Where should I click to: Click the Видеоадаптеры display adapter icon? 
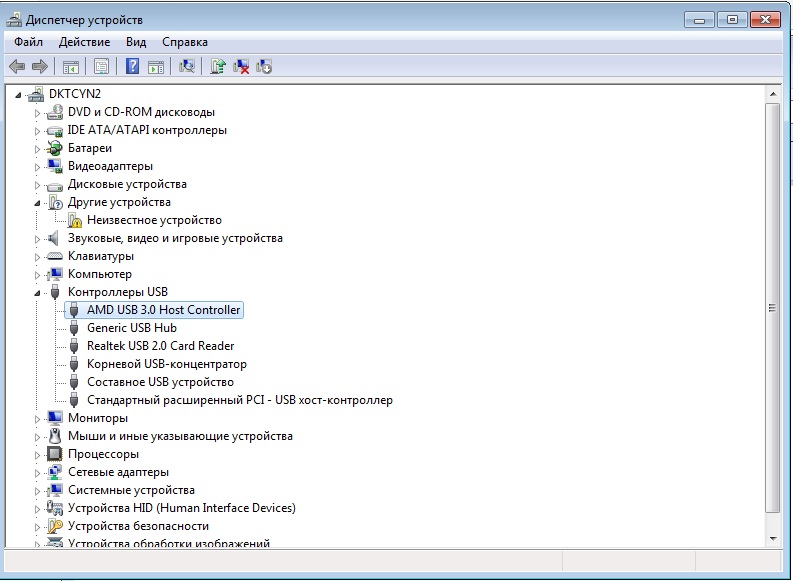55,166
